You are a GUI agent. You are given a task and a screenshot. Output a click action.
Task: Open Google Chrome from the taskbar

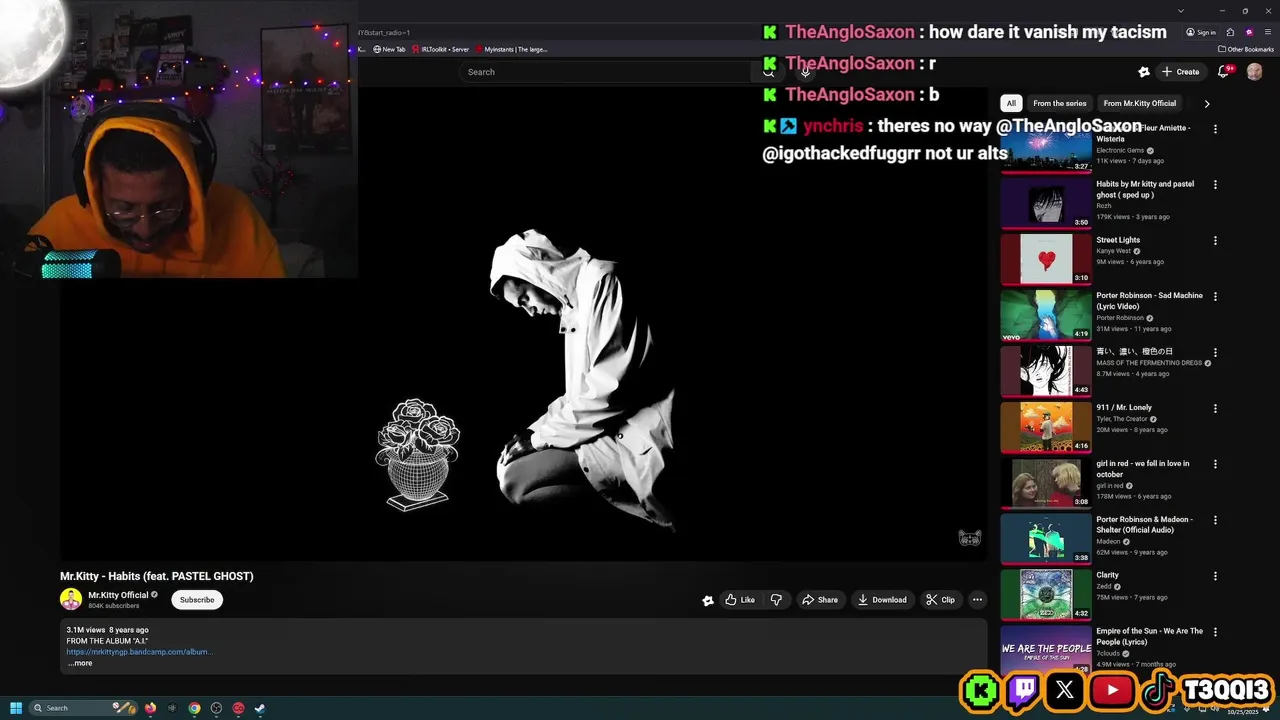point(194,708)
